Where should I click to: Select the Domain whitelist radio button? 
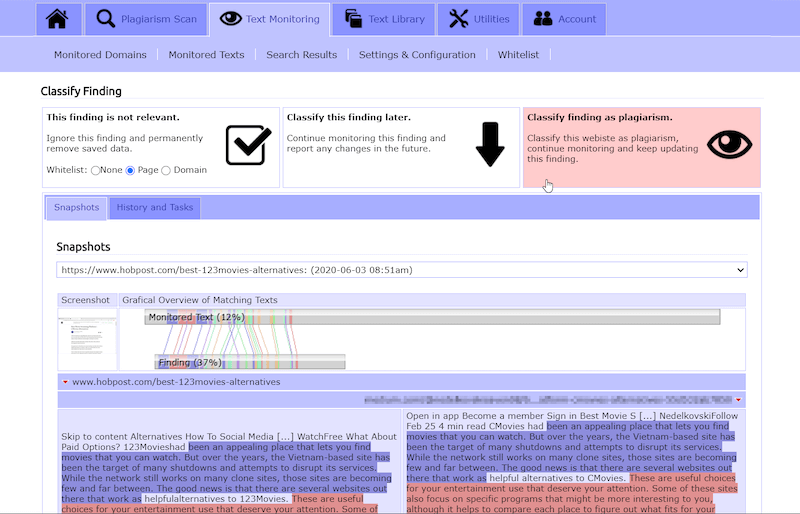[x=166, y=170]
